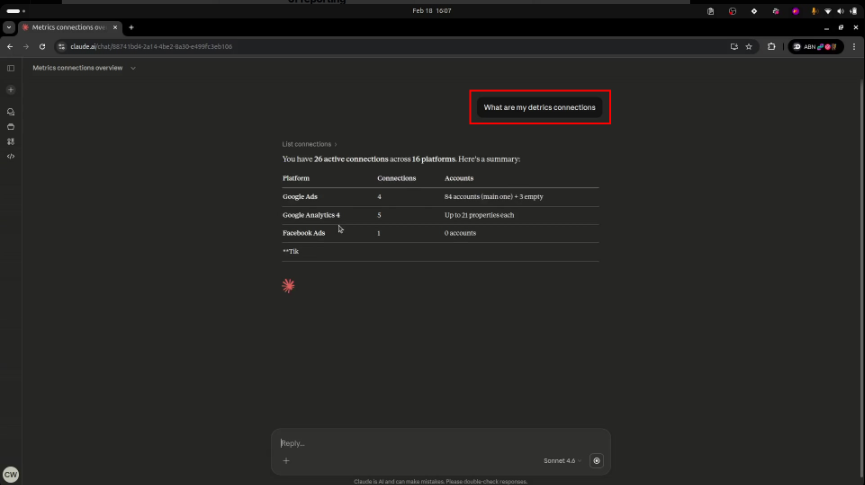Open the Chats list icon
This screenshot has width=865, height=485.
point(10,111)
